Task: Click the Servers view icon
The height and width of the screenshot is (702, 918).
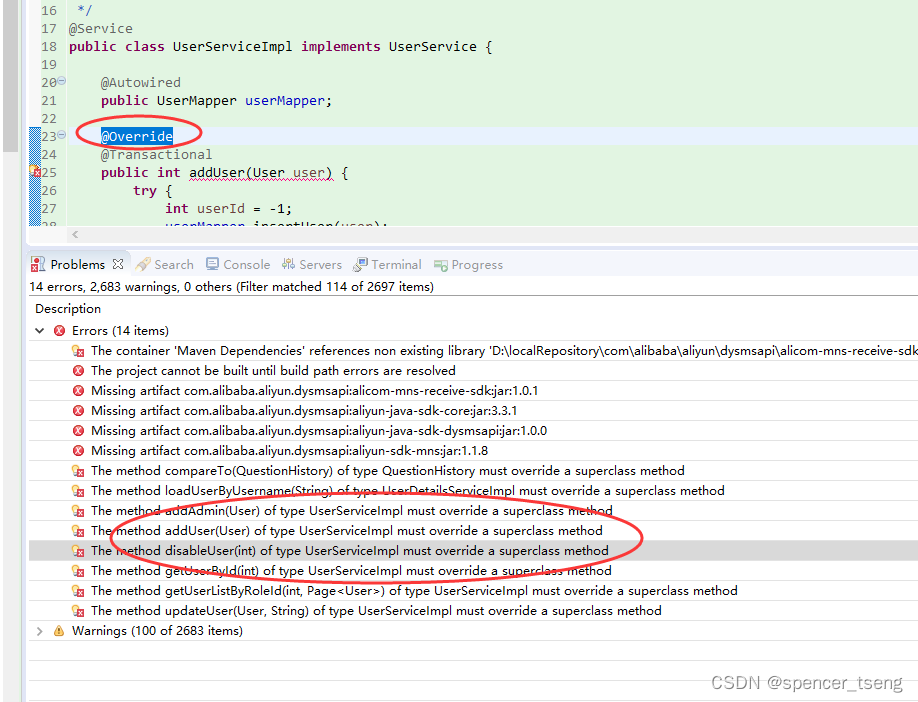Action: [x=286, y=264]
